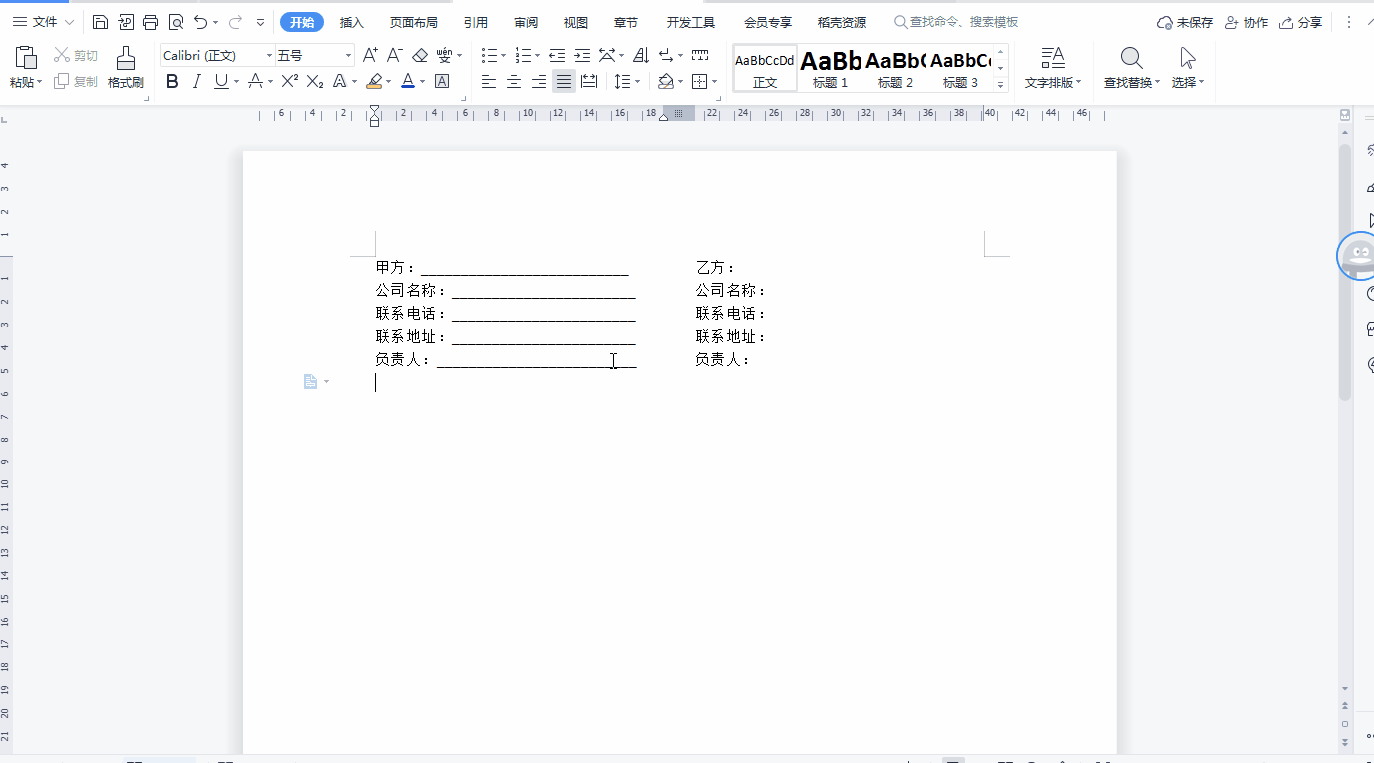Apply superscript formatting
Viewport: 1374px width, 763px height.
(289, 82)
